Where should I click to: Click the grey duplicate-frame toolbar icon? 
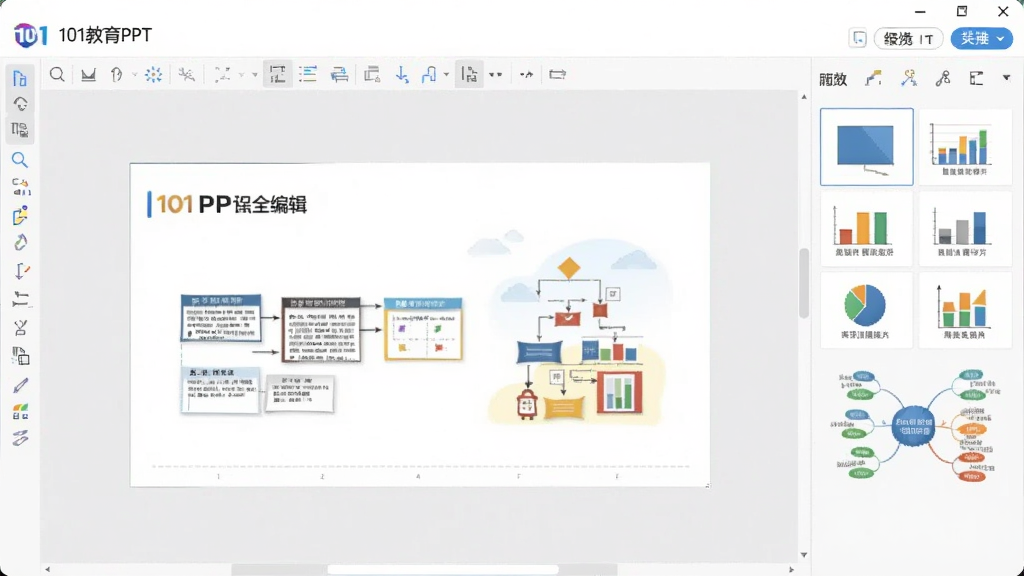(x=372, y=74)
